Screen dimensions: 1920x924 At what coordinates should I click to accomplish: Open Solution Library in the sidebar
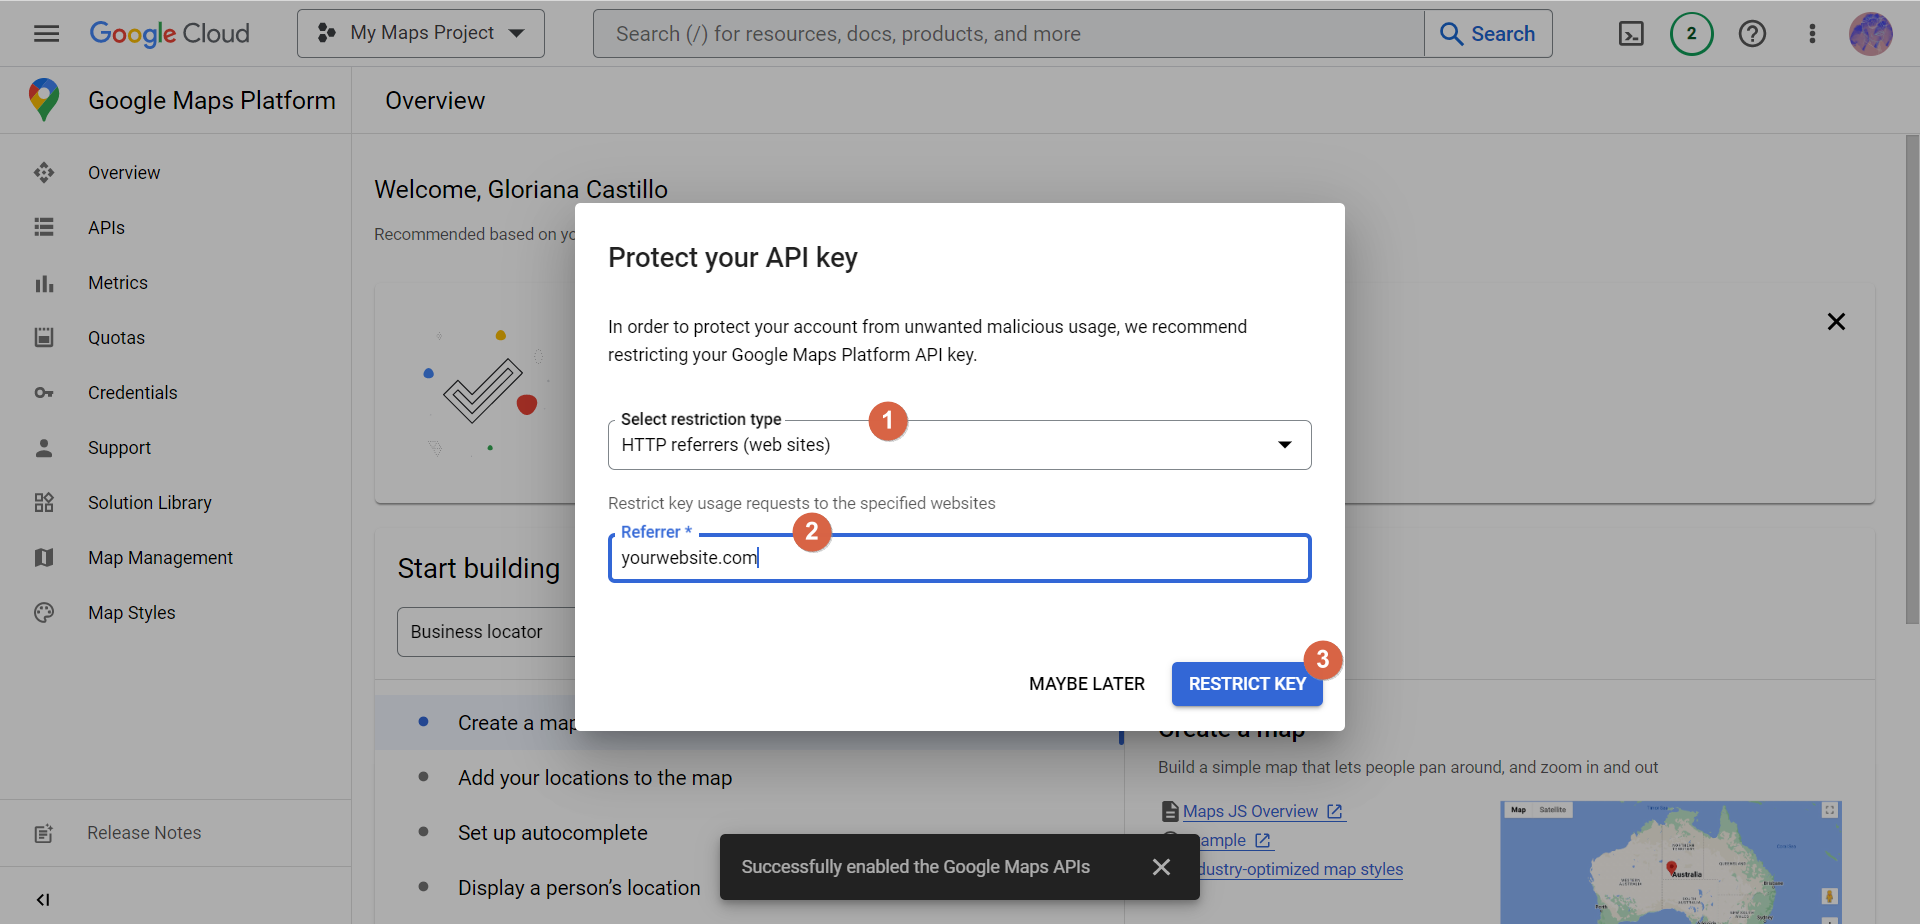pyautogui.click(x=150, y=503)
